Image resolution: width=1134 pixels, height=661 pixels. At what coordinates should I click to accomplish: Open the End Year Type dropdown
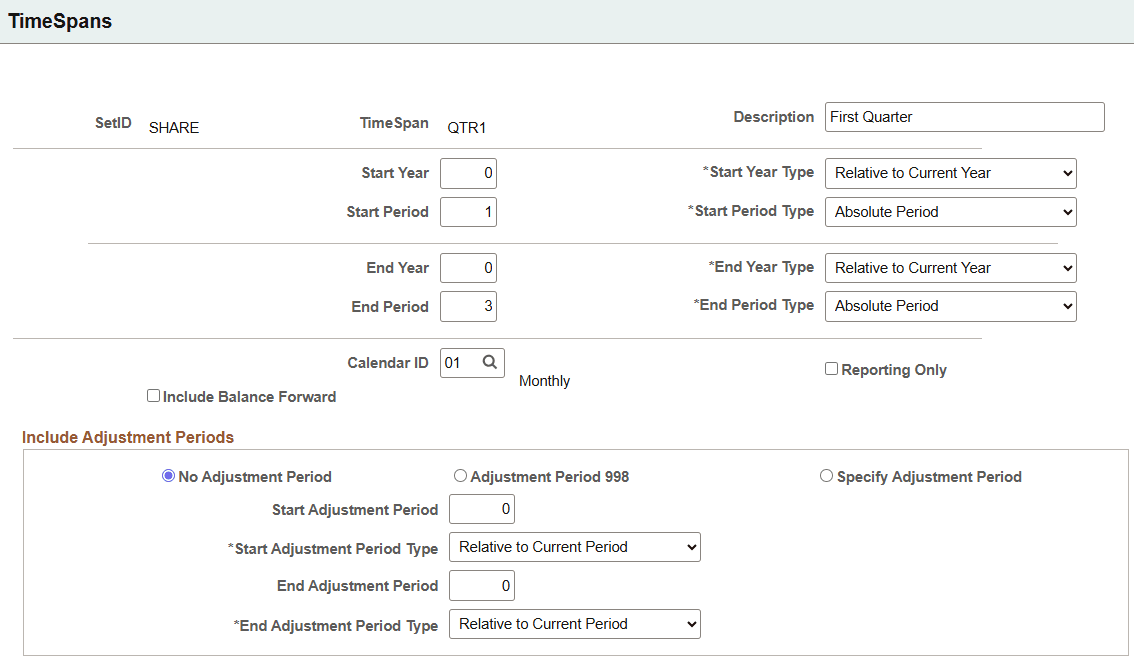(x=950, y=268)
